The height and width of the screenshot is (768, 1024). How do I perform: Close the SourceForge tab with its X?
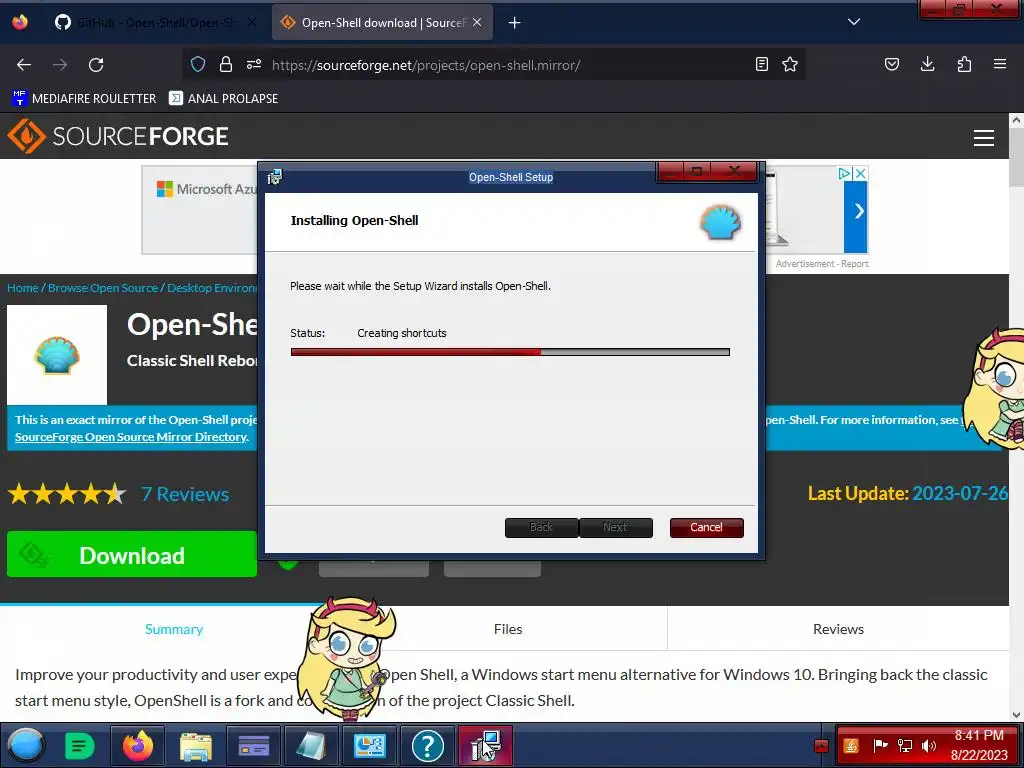coord(477,22)
